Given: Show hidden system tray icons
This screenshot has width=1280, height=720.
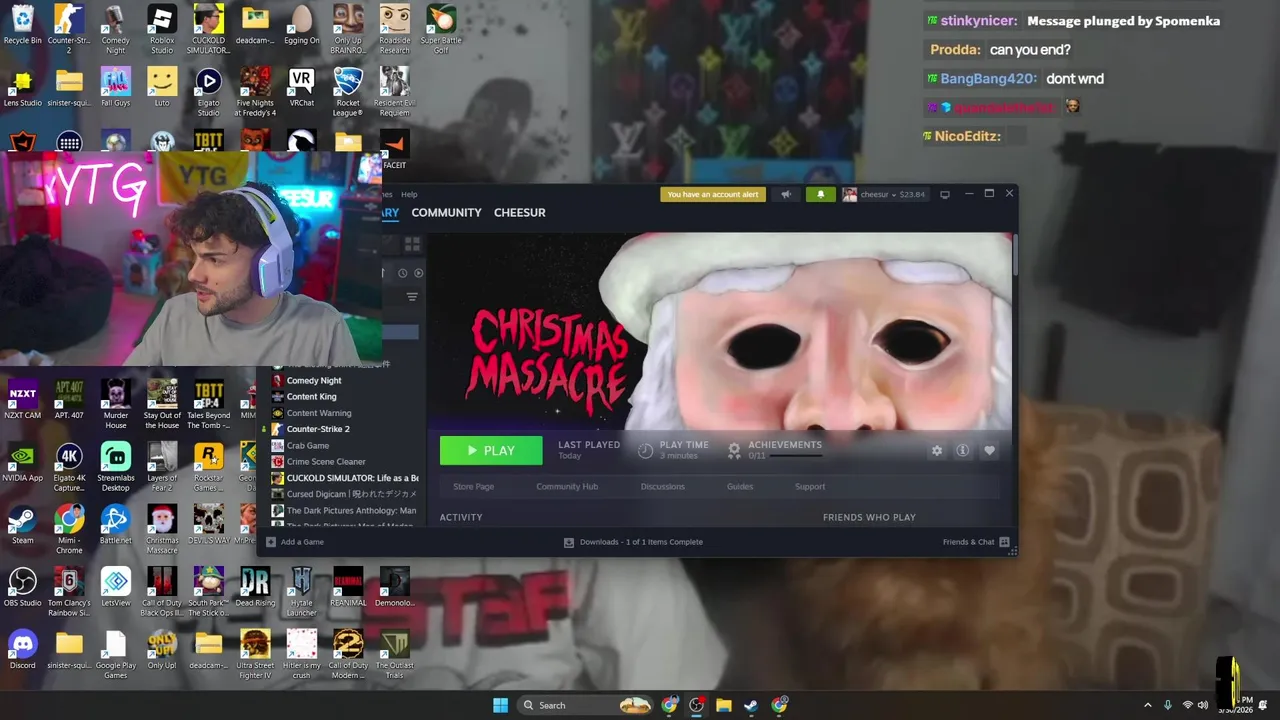Looking at the screenshot, I should point(1147,705).
